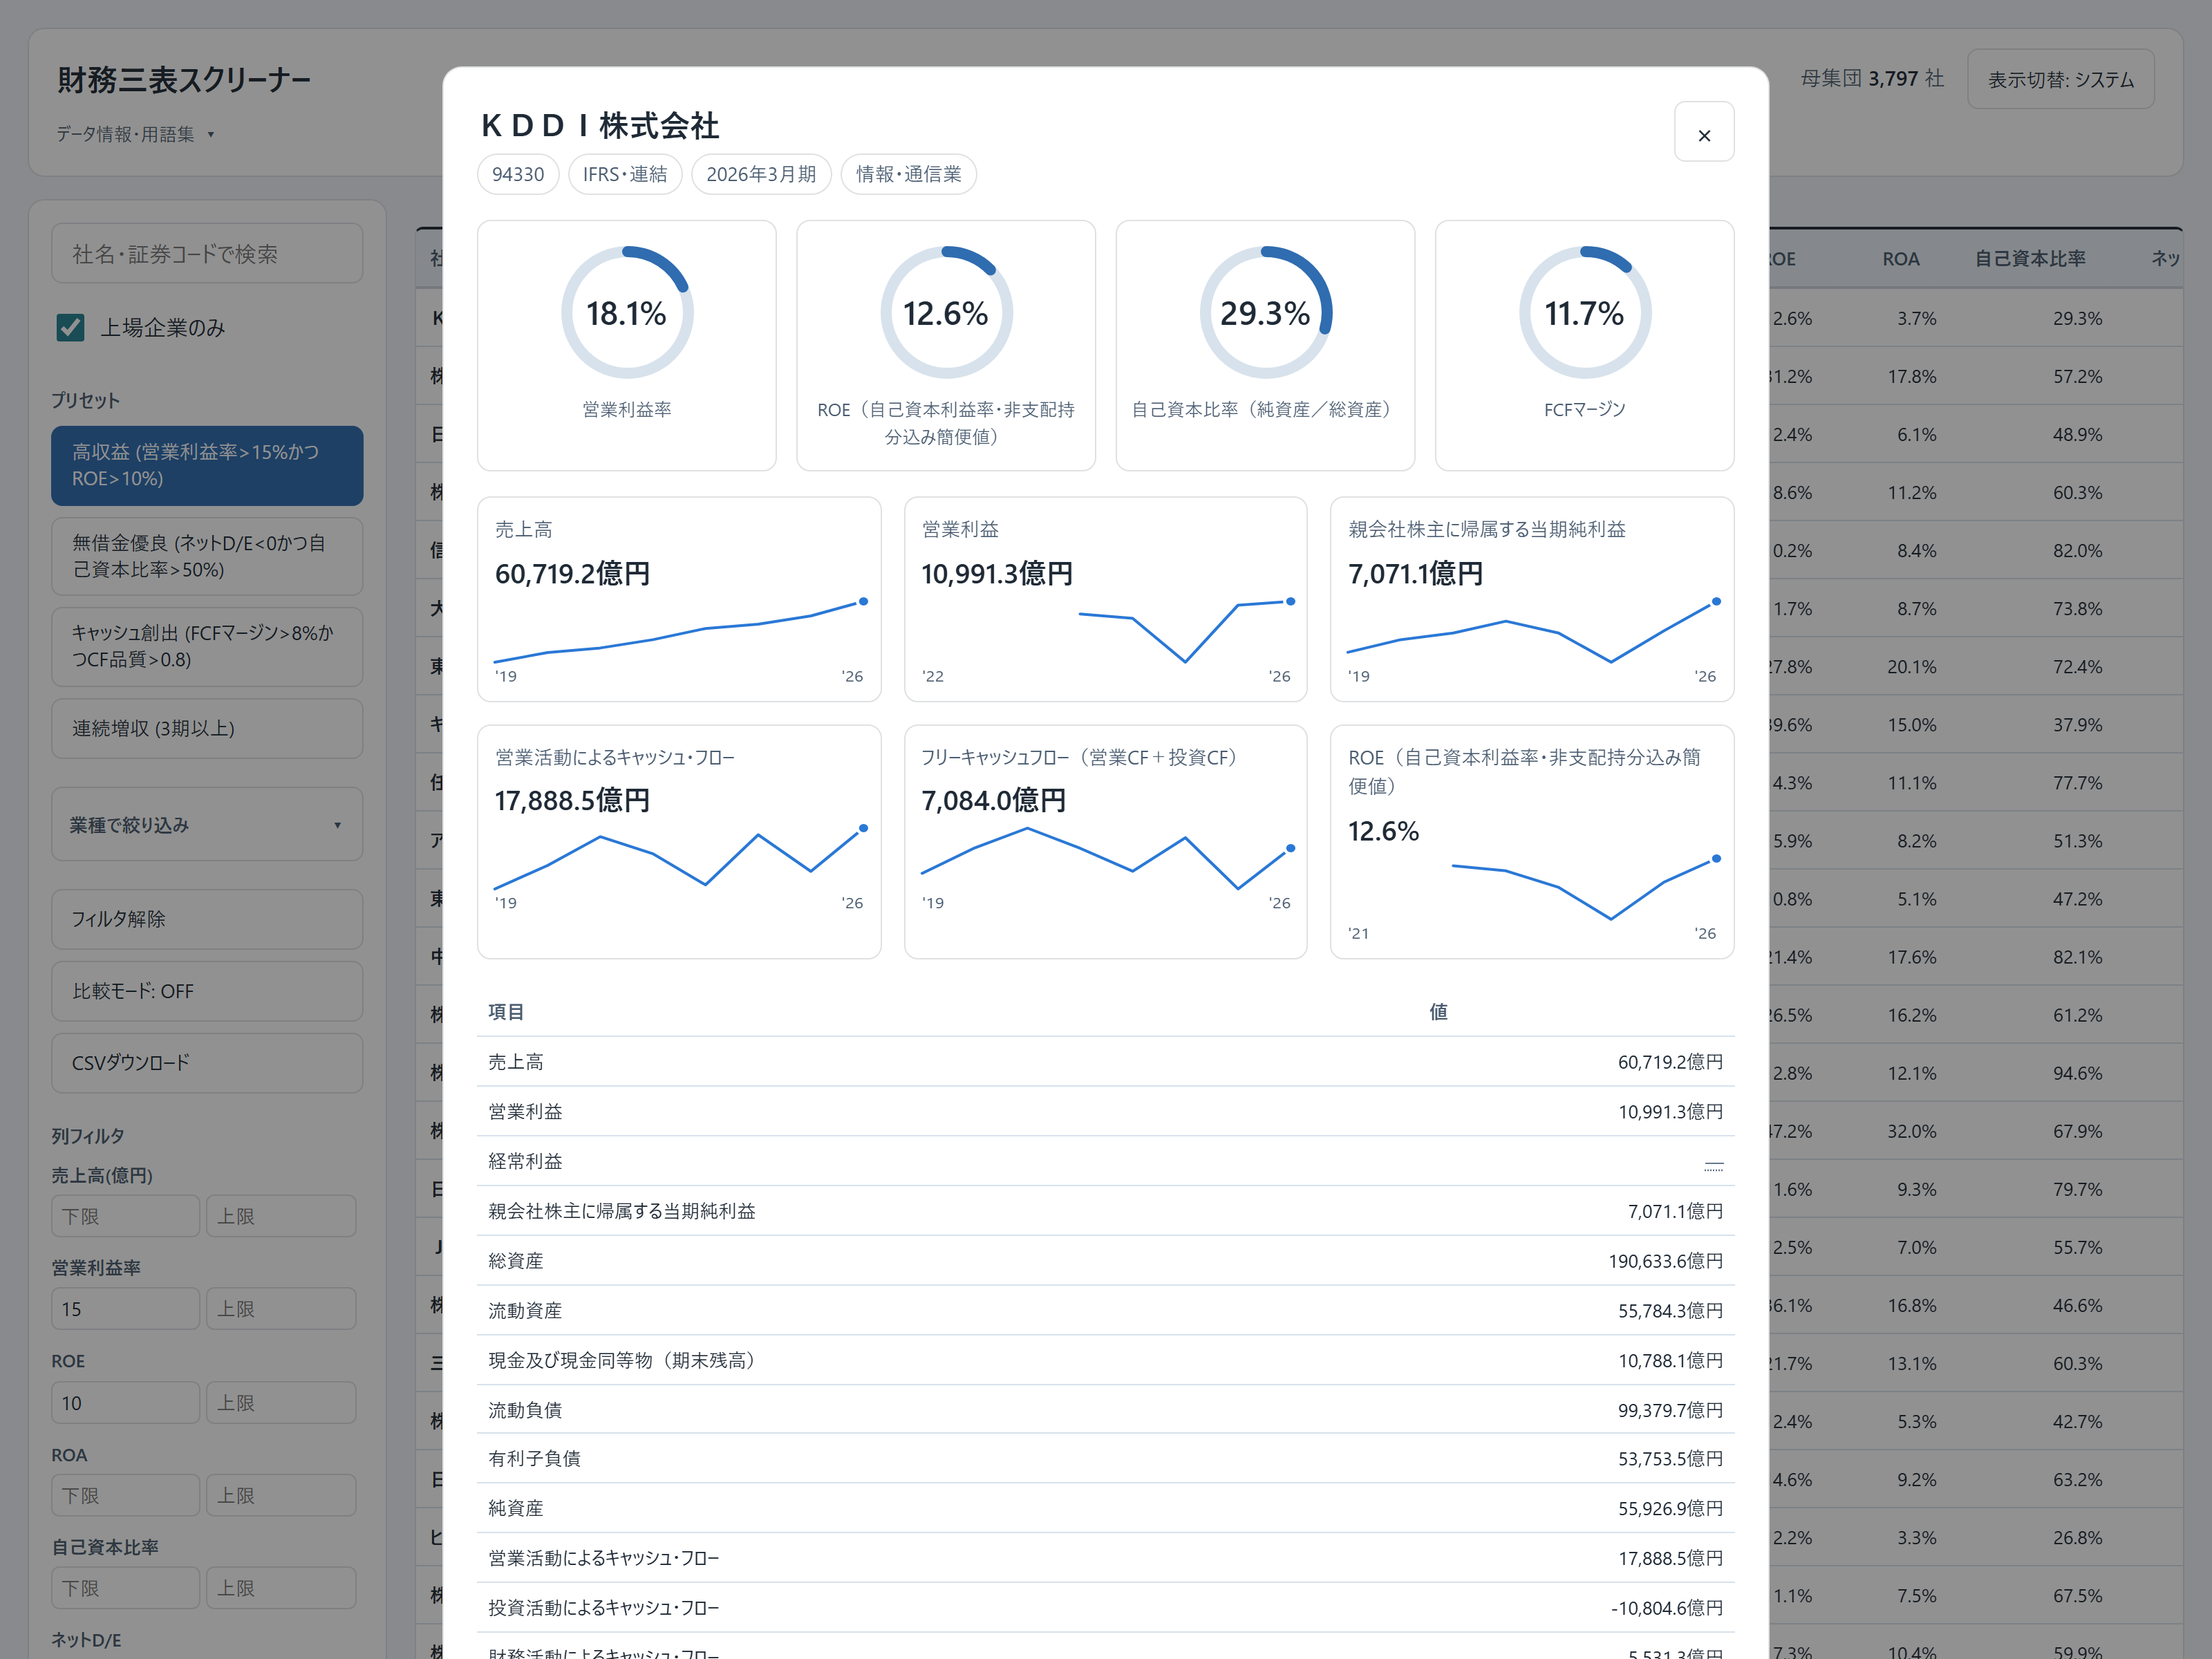The image size is (2212, 1659).
Task: Toggle 比較モード: OFF button
Action: (x=207, y=991)
